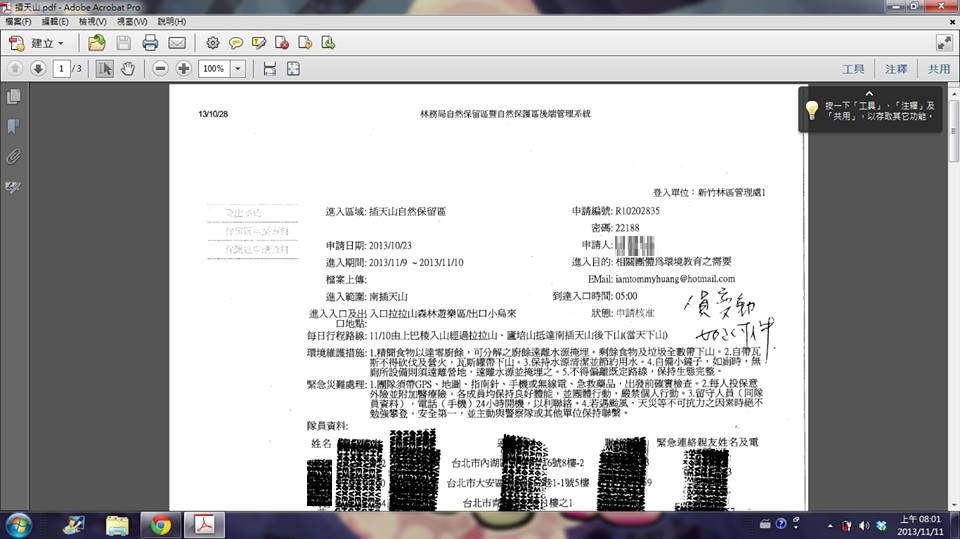Open the page thumbnails panel
This screenshot has width=960, height=539.
point(14,97)
